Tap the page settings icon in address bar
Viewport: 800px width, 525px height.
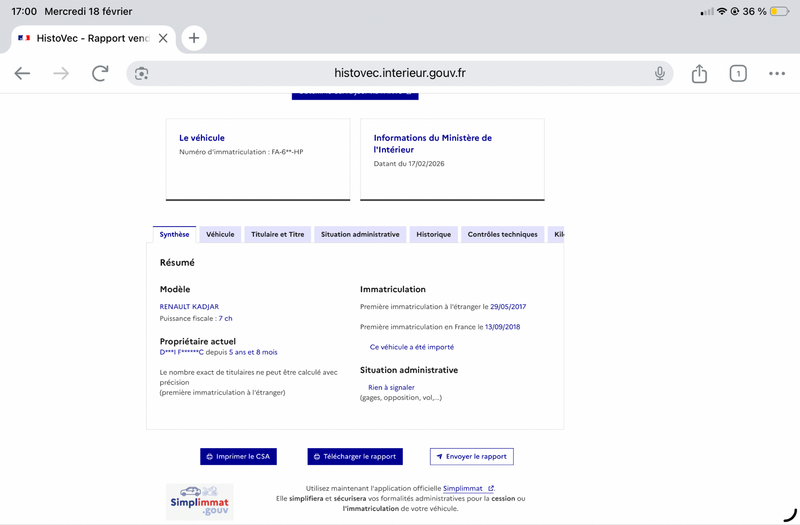click(142, 73)
